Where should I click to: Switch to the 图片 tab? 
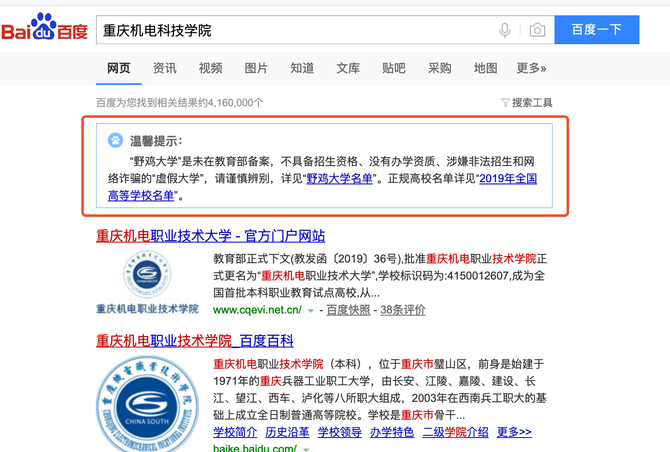click(256, 68)
